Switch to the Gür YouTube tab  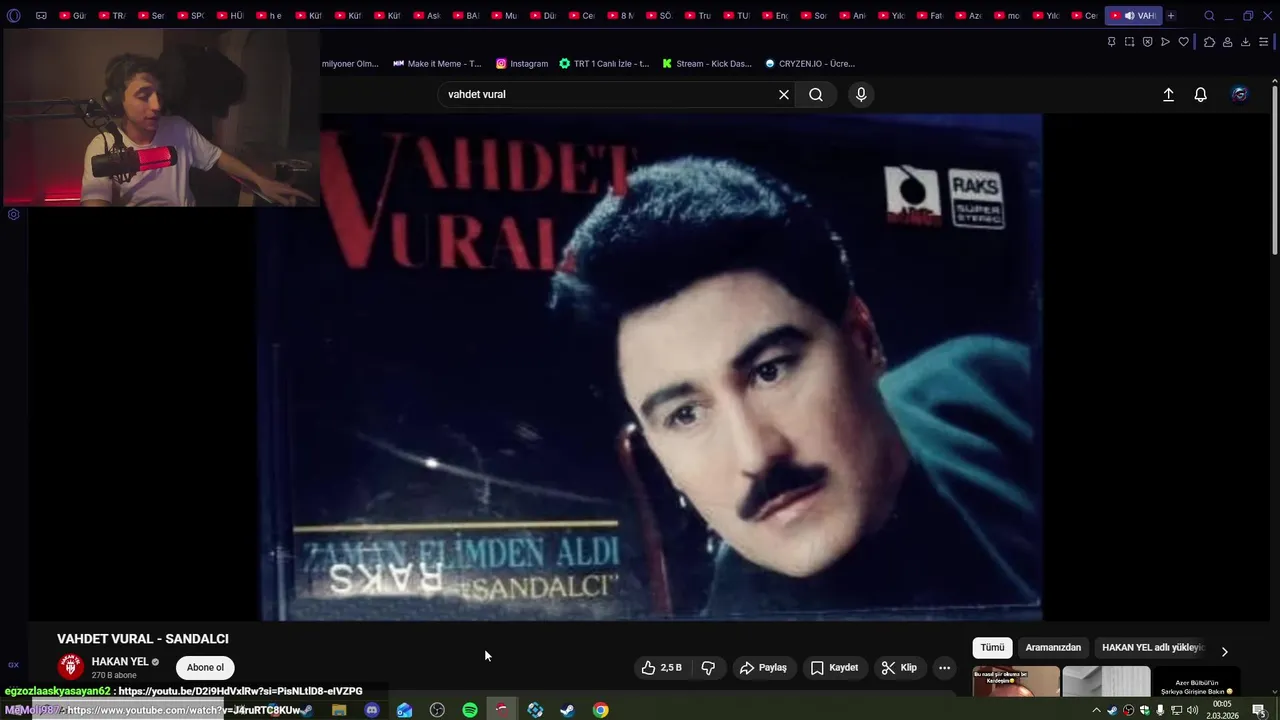72,15
